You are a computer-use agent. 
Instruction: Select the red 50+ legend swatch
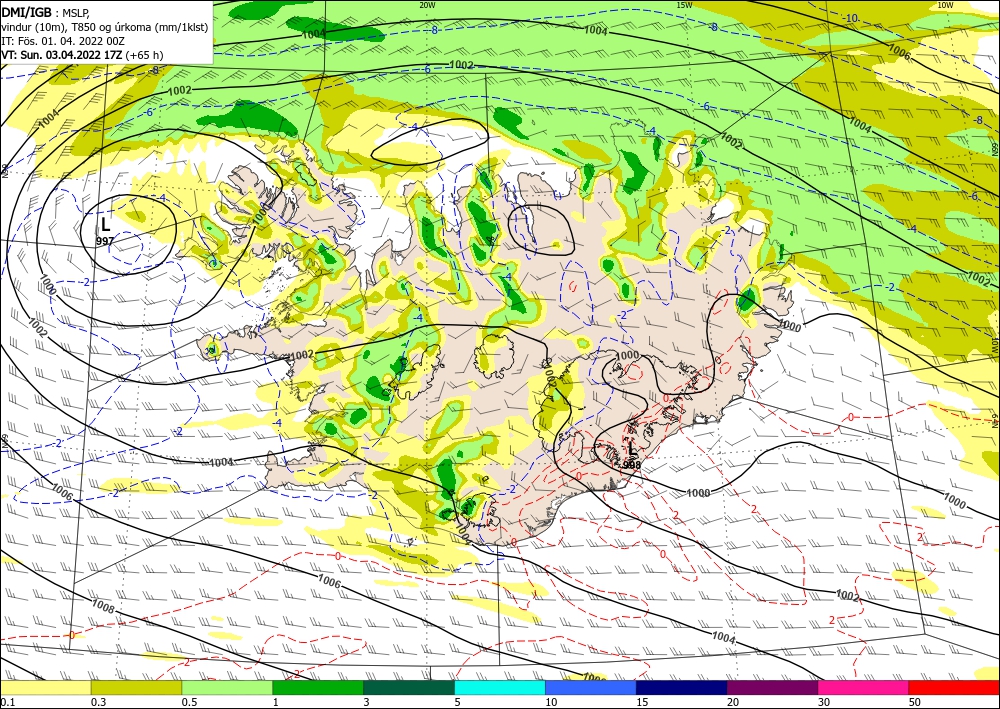tap(954, 687)
